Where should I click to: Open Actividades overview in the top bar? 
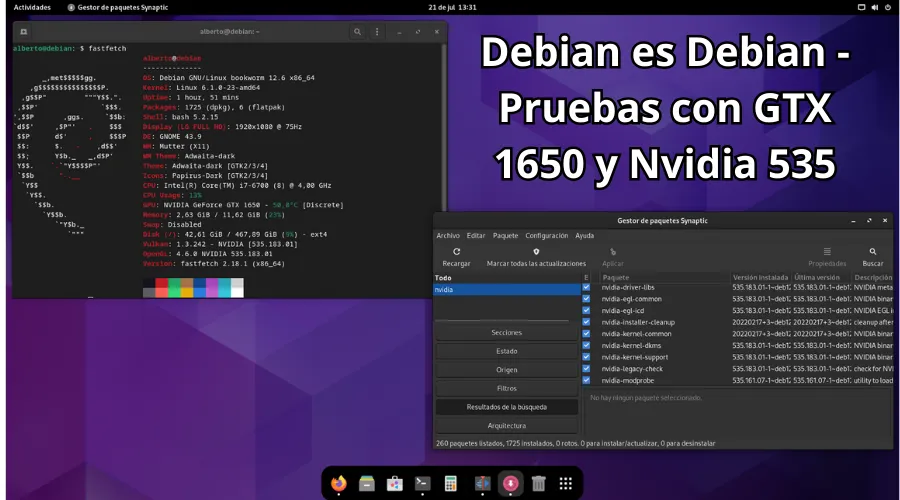pos(32,7)
